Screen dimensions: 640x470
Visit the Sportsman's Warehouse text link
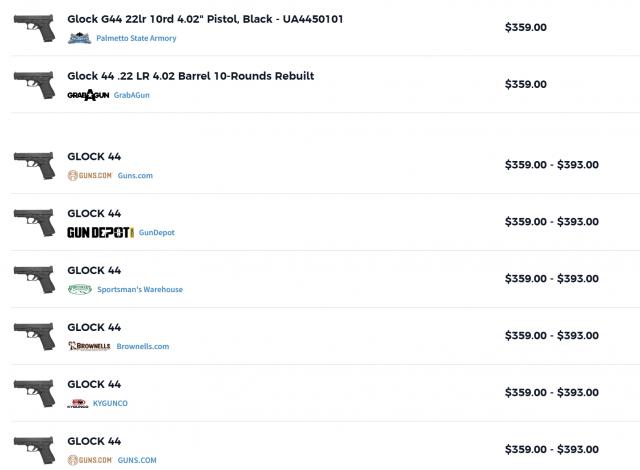click(x=140, y=289)
